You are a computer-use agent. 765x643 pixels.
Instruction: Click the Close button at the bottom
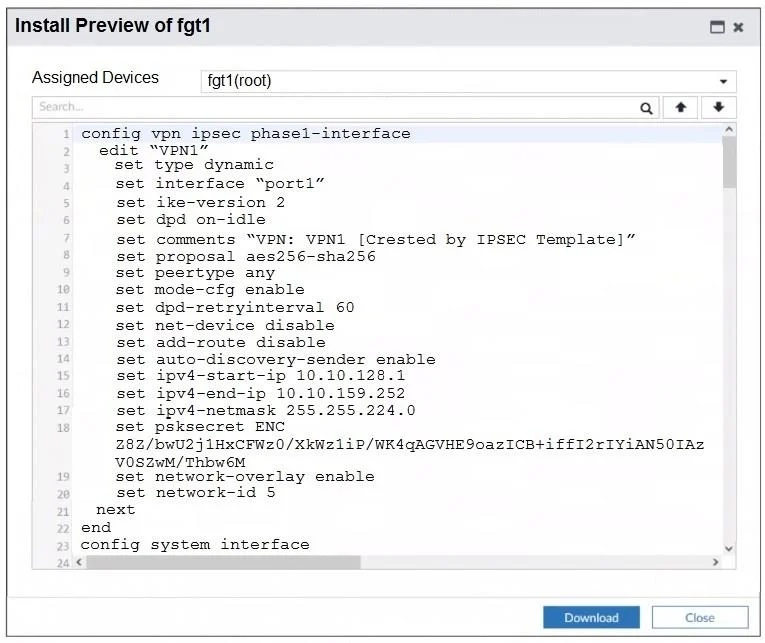(700, 618)
